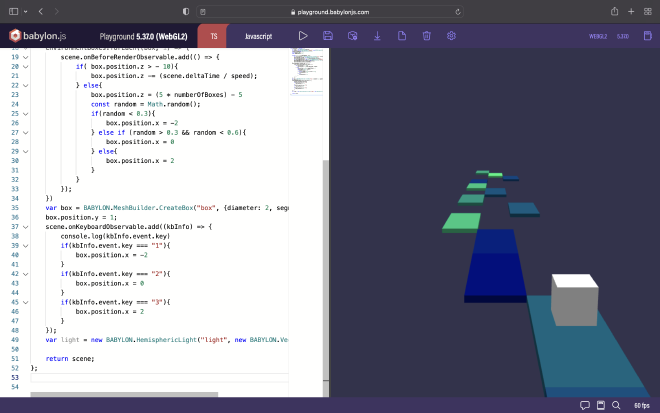Image resolution: width=660 pixels, height=413 pixels.
Task: Clear the editor with the trash icon
Action: tap(427, 35)
